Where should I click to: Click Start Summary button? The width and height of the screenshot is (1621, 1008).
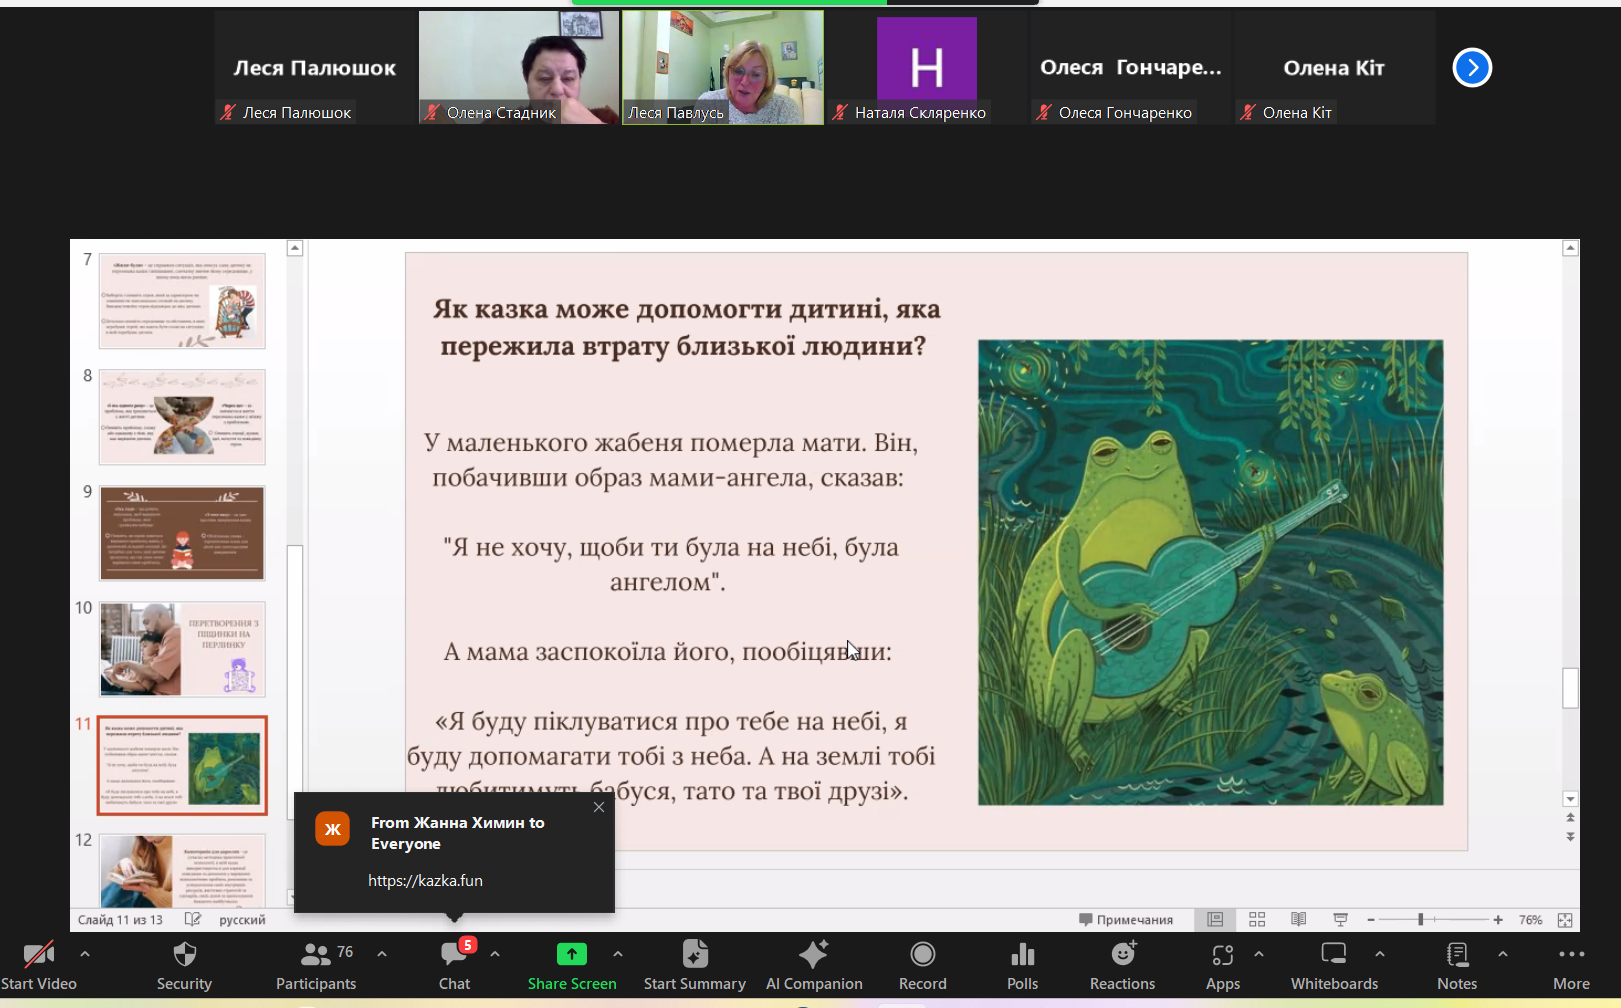click(x=694, y=965)
